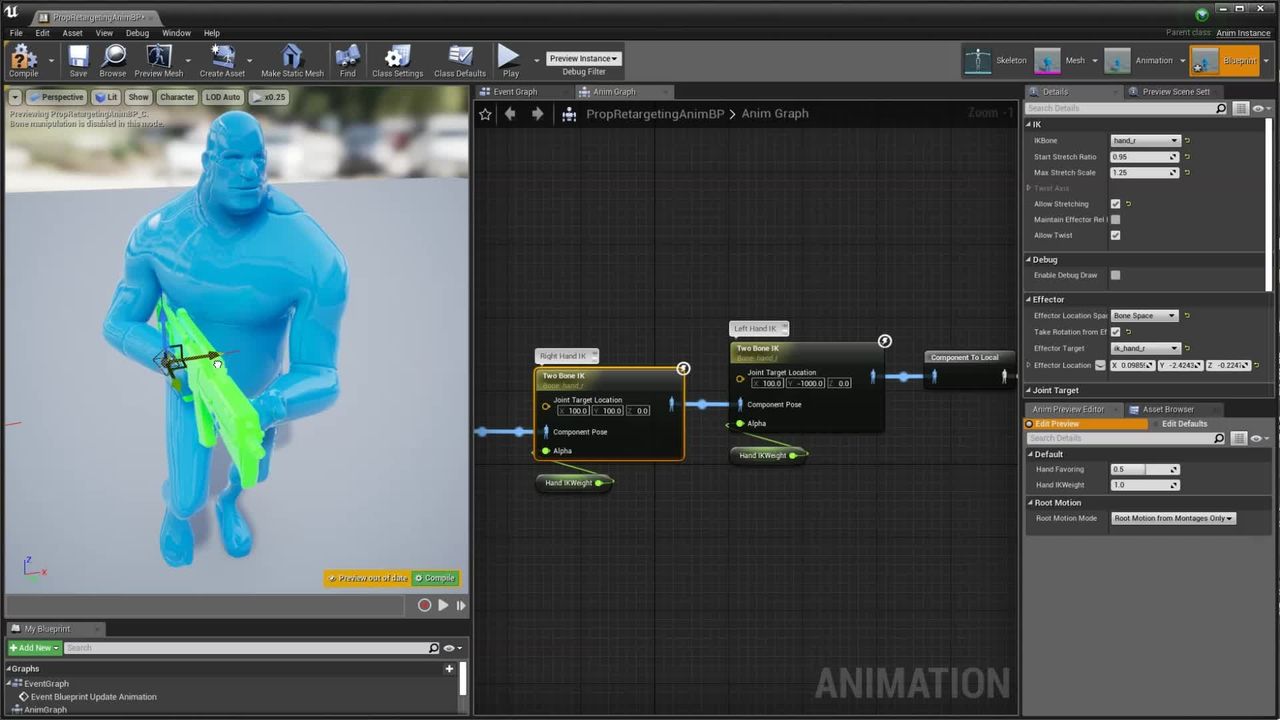Toggle Maintain Effector Rel Rot checkbox
Screen dimensions: 1280x720
click(1115, 220)
